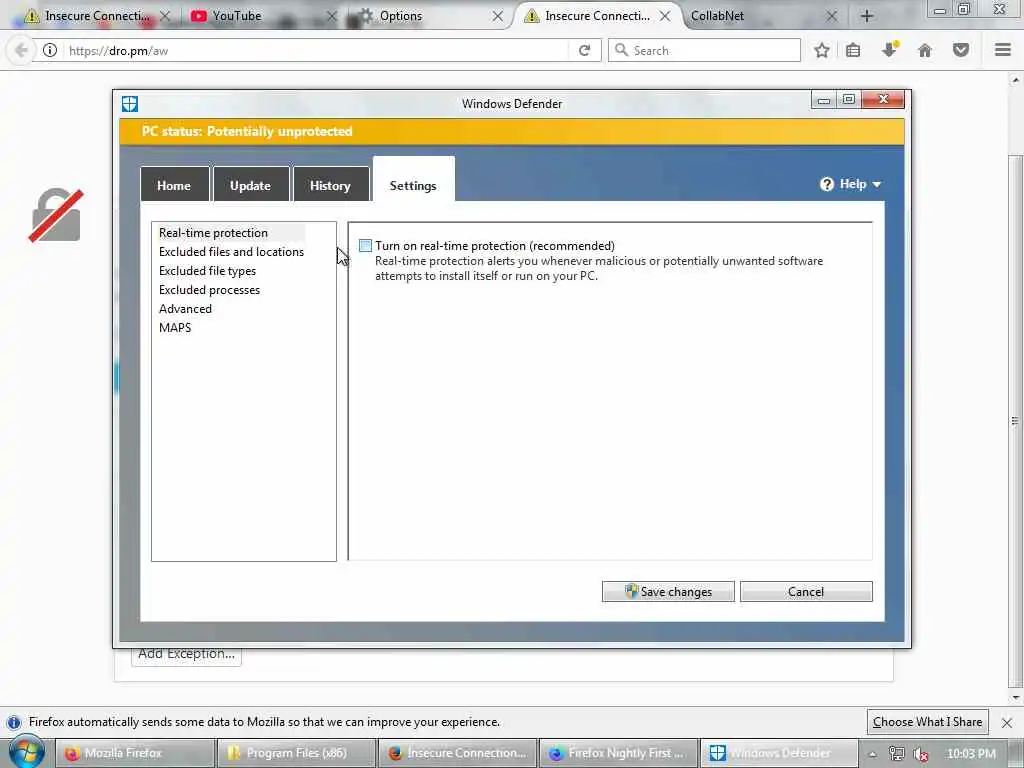1024x768 pixels.
Task: Select Excluded files and locations
Action: coord(231,252)
